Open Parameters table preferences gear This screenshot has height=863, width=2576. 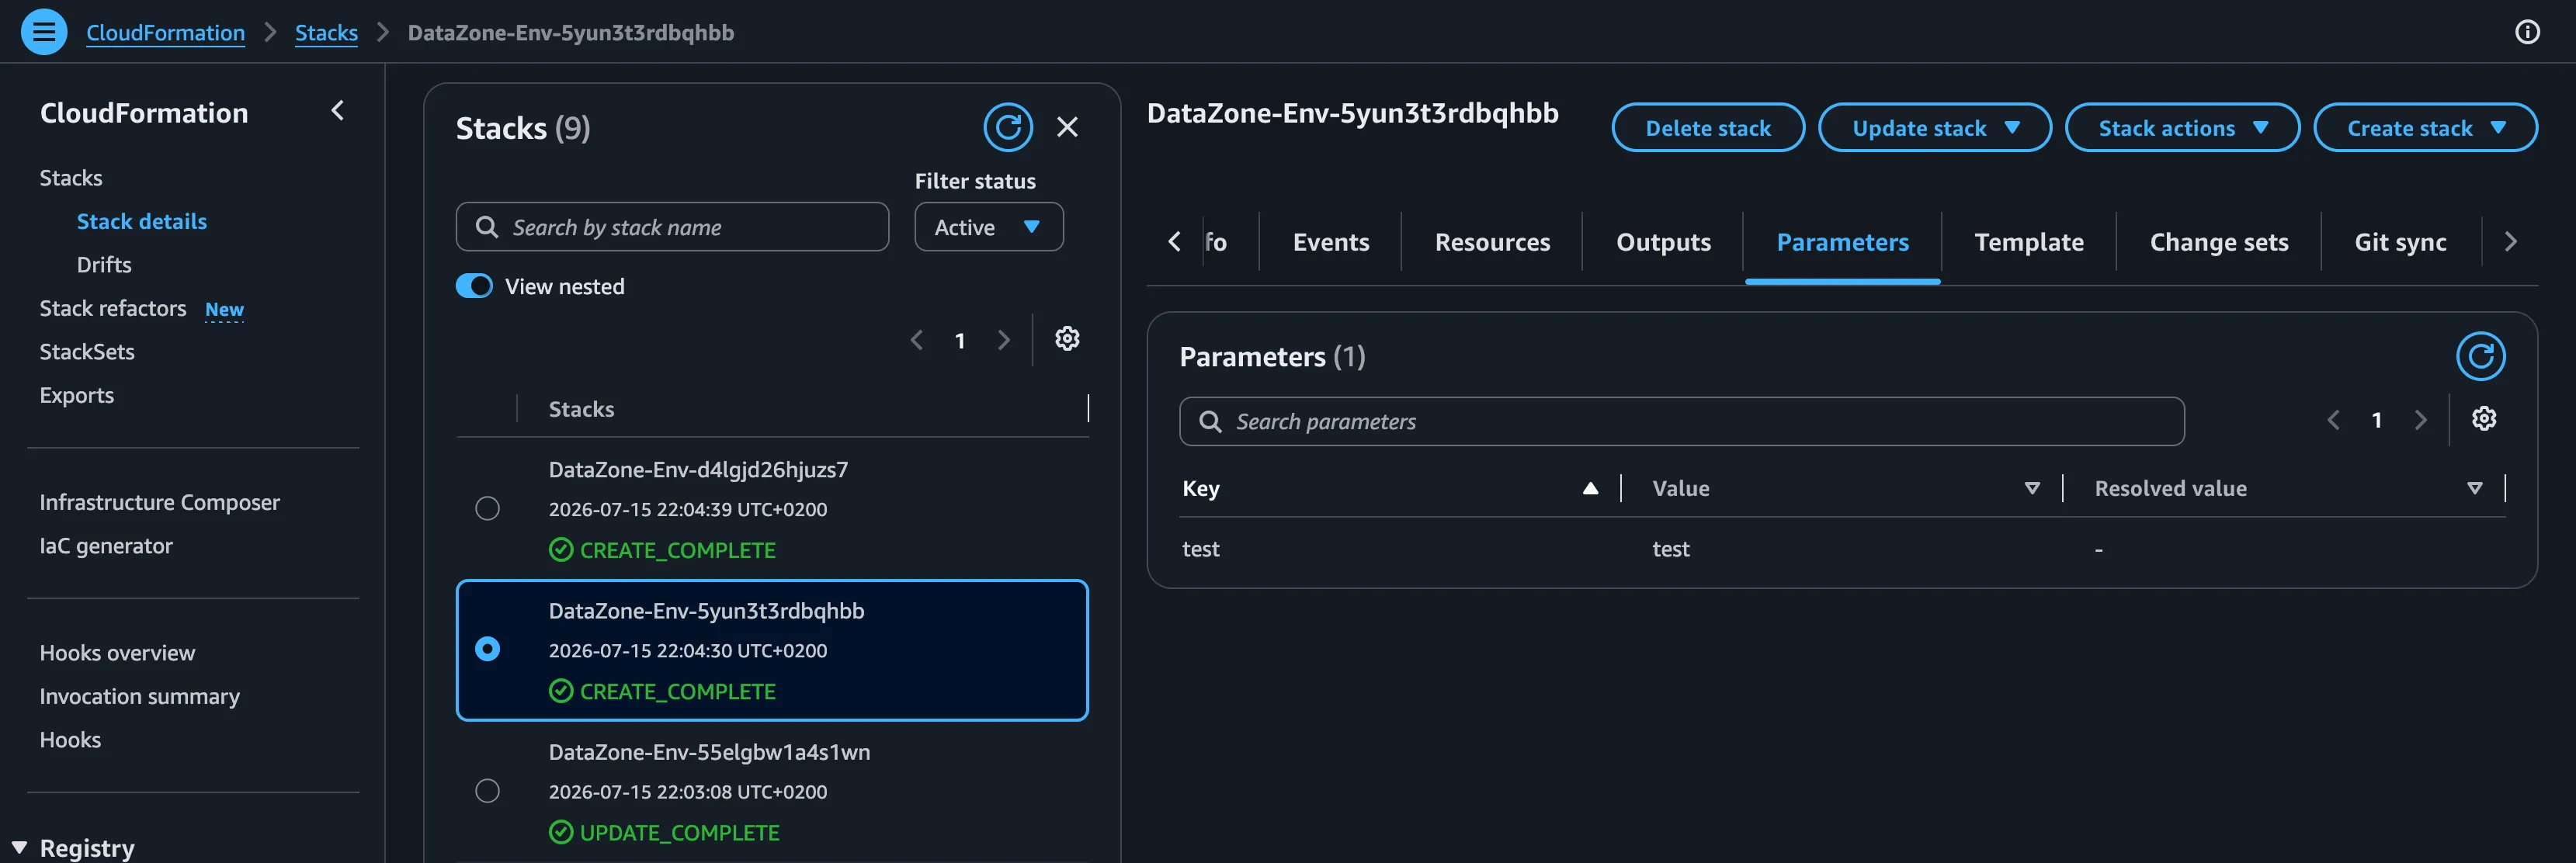tap(2484, 419)
